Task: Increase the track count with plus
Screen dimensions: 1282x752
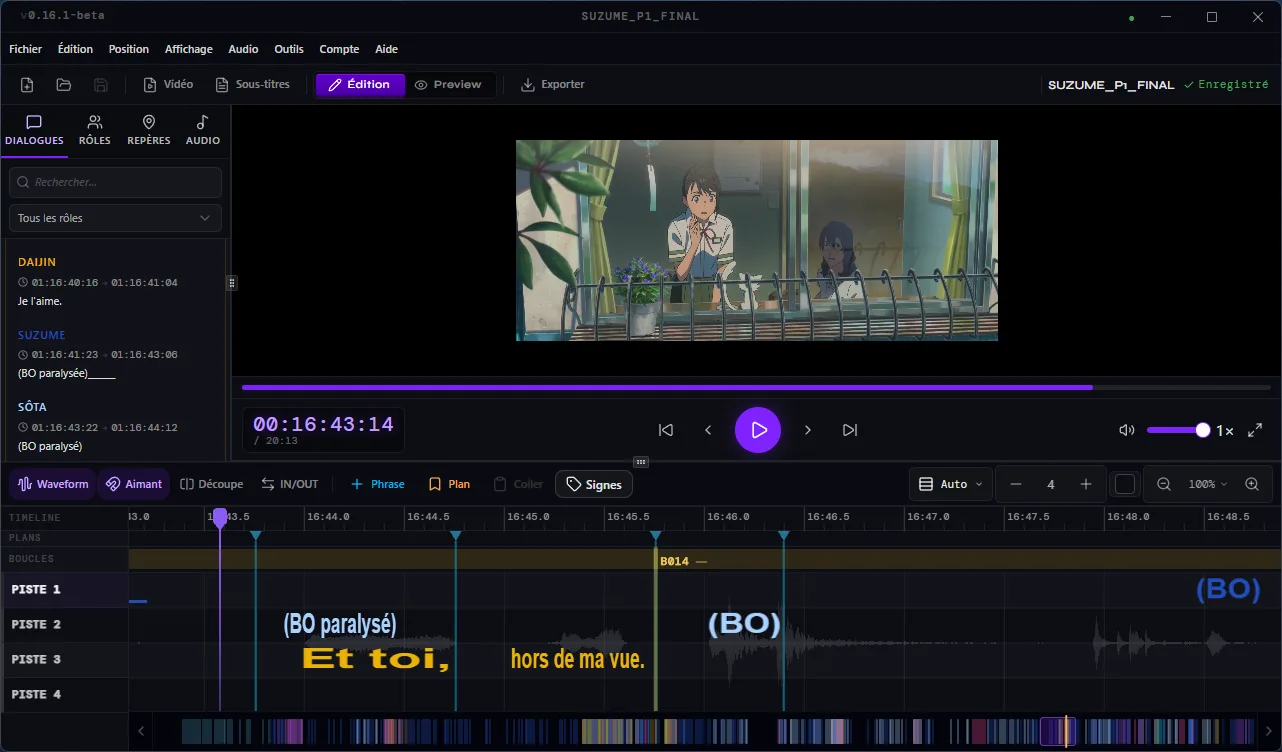Action: coord(1086,484)
